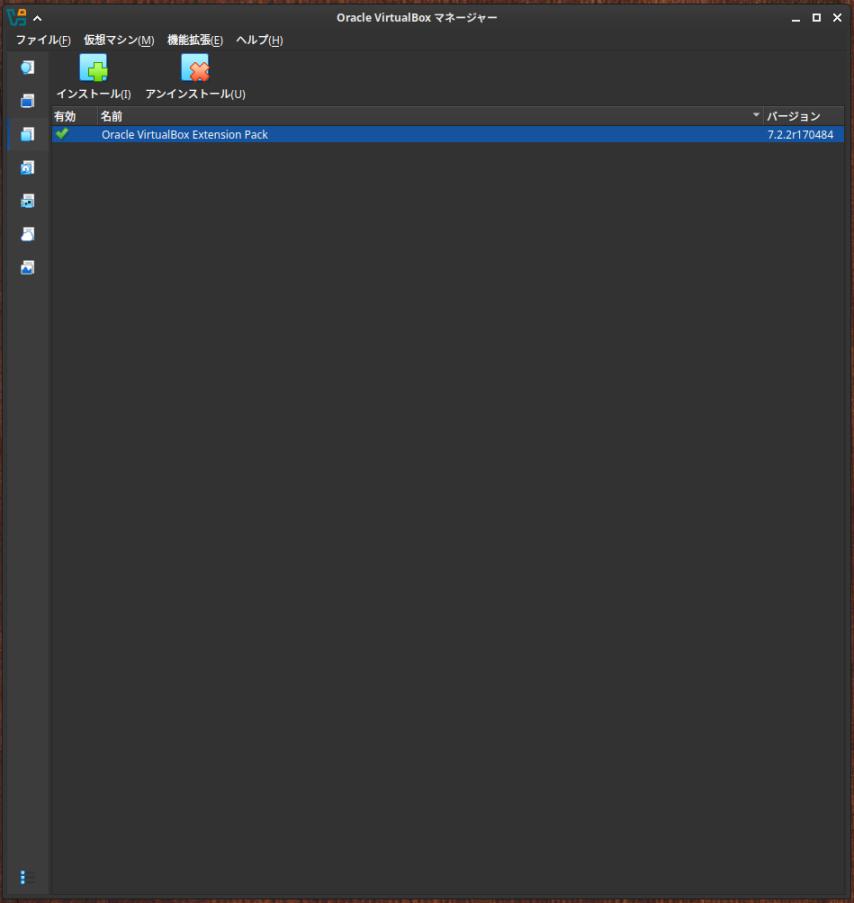Close the VirtualBox Manager window
854x903 pixels.
[x=837, y=18]
